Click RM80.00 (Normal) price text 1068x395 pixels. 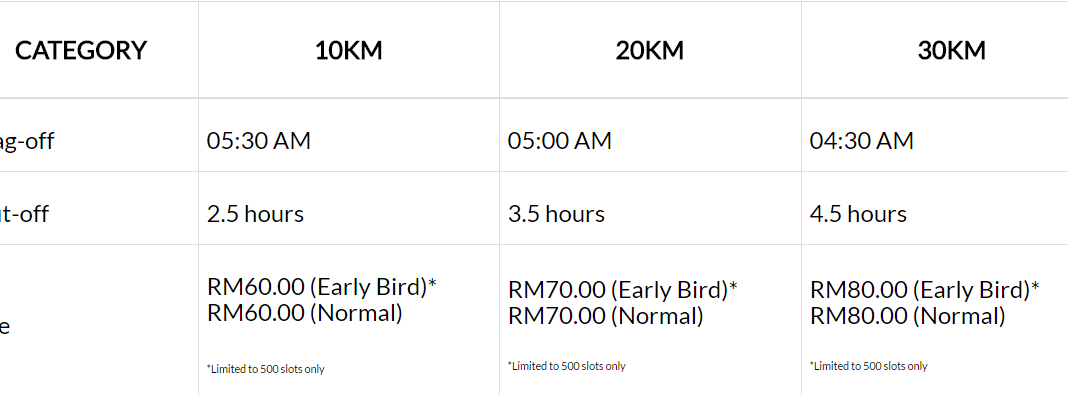908,316
